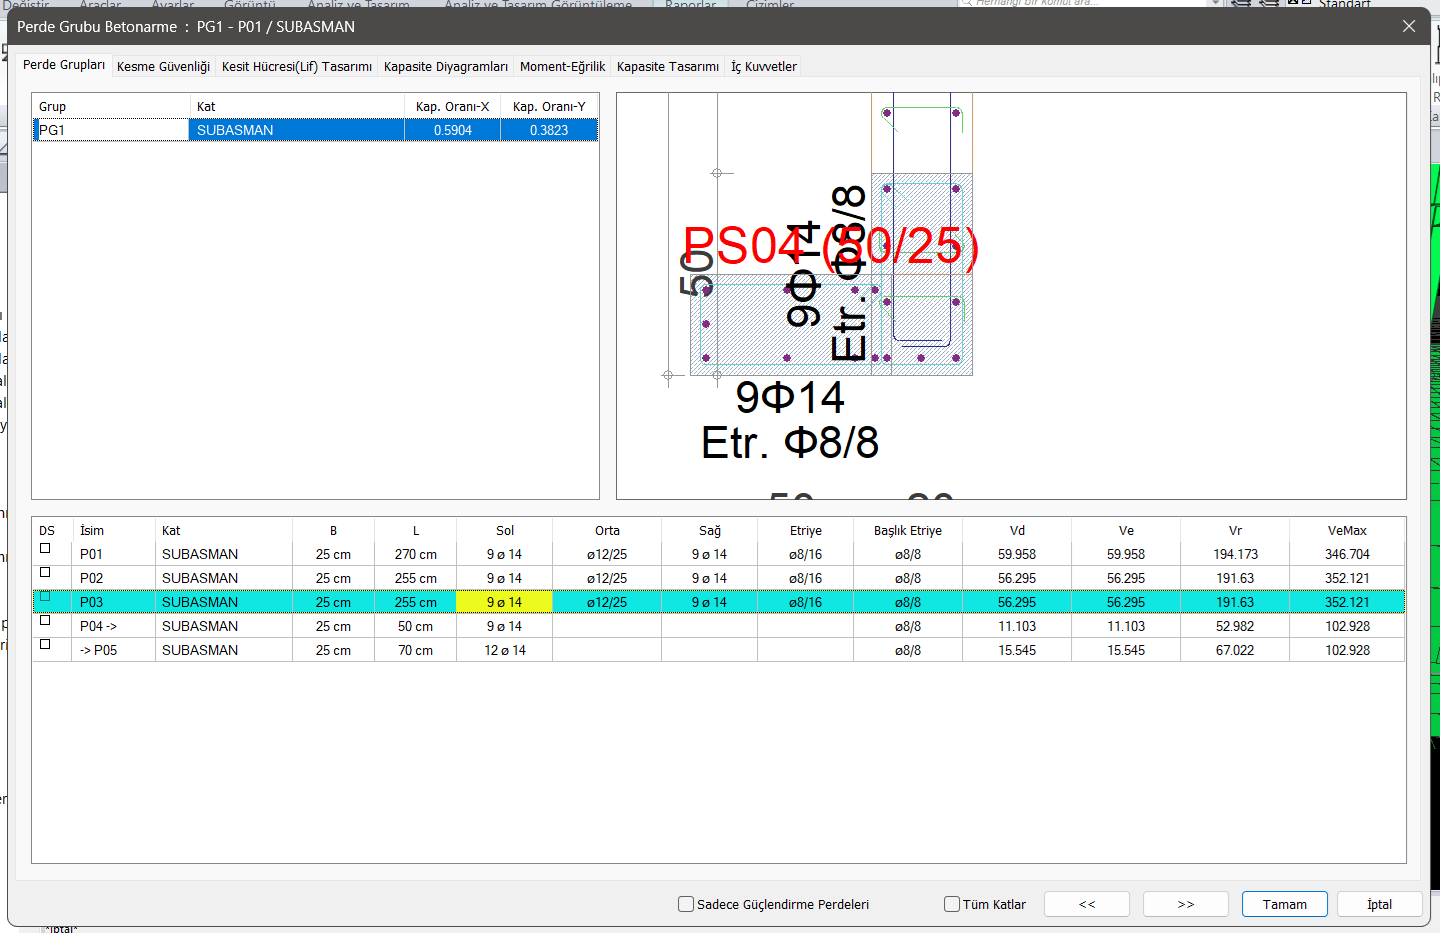Cancel with the İptal button
This screenshot has height=933, width=1440.
(1380, 904)
